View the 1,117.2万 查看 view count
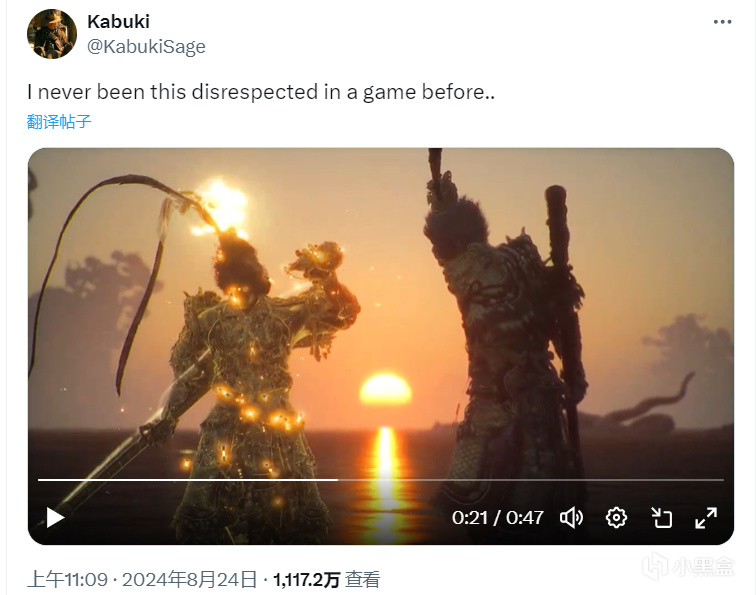The image size is (756, 595). pos(326,579)
